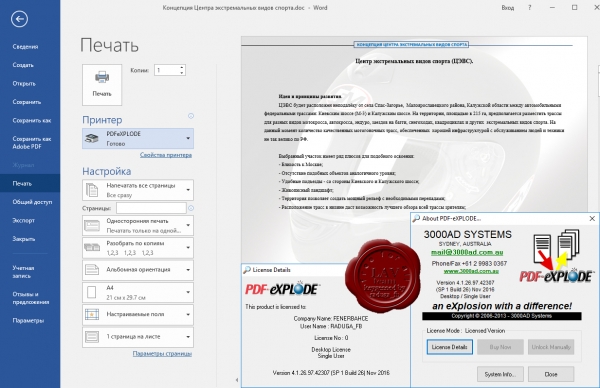Open Свойства принтера link
The image size is (600, 388).
(166, 155)
